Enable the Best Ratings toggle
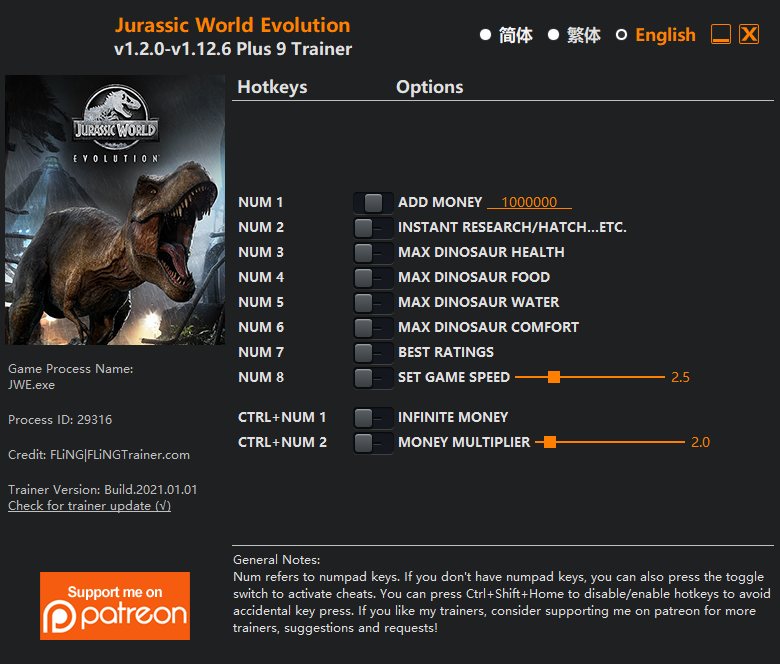780x664 pixels. pos(373,353)
